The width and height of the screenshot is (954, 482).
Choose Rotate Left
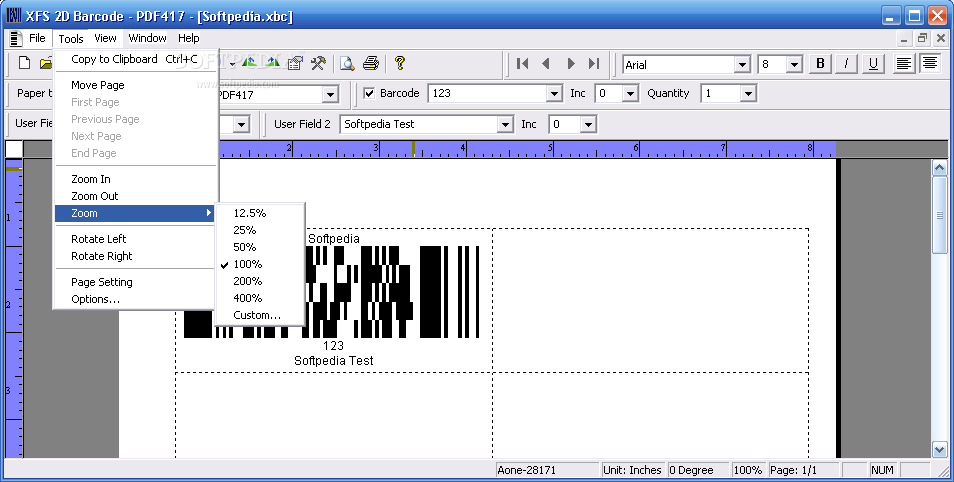pyautogui.click(x=135, y=239)
